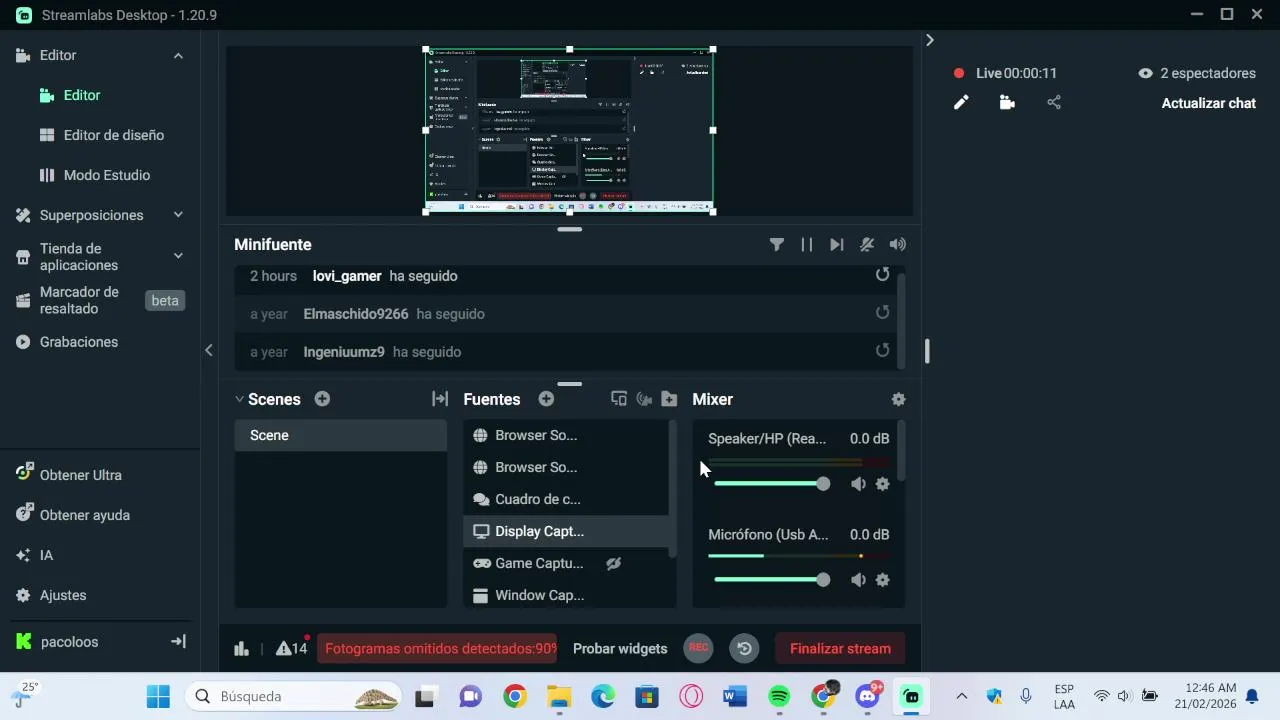Replay the Elmaschido9266 follow alert
Screen dimensions: 1280x720
[882, 313]
